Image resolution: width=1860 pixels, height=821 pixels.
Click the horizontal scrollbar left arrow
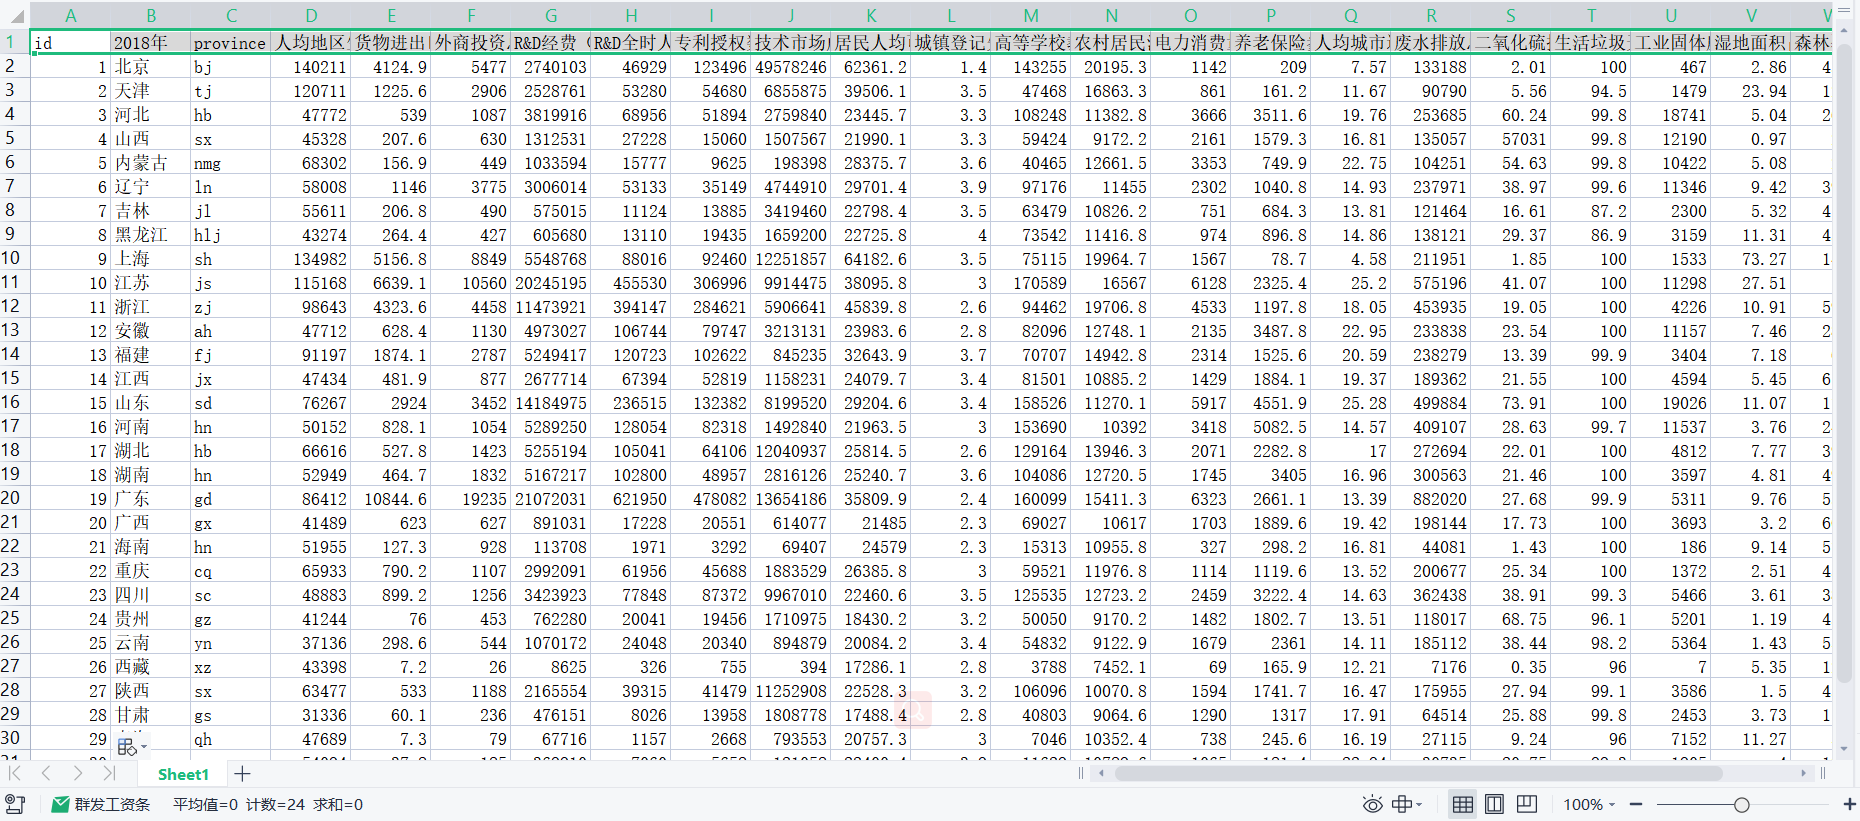click(1101, 773)
